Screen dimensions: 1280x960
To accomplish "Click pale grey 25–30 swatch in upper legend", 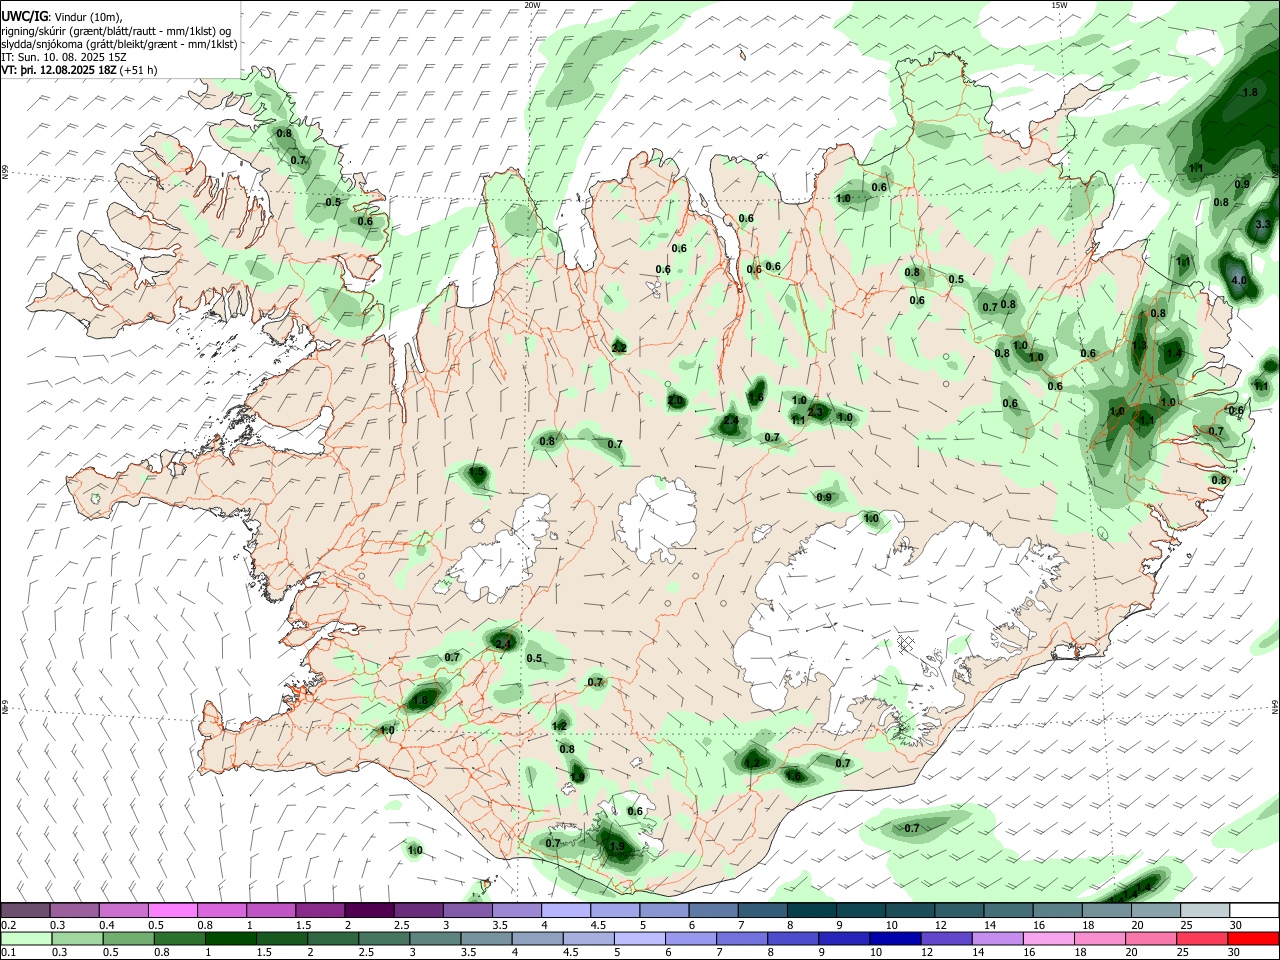I will coord(1205,910).
